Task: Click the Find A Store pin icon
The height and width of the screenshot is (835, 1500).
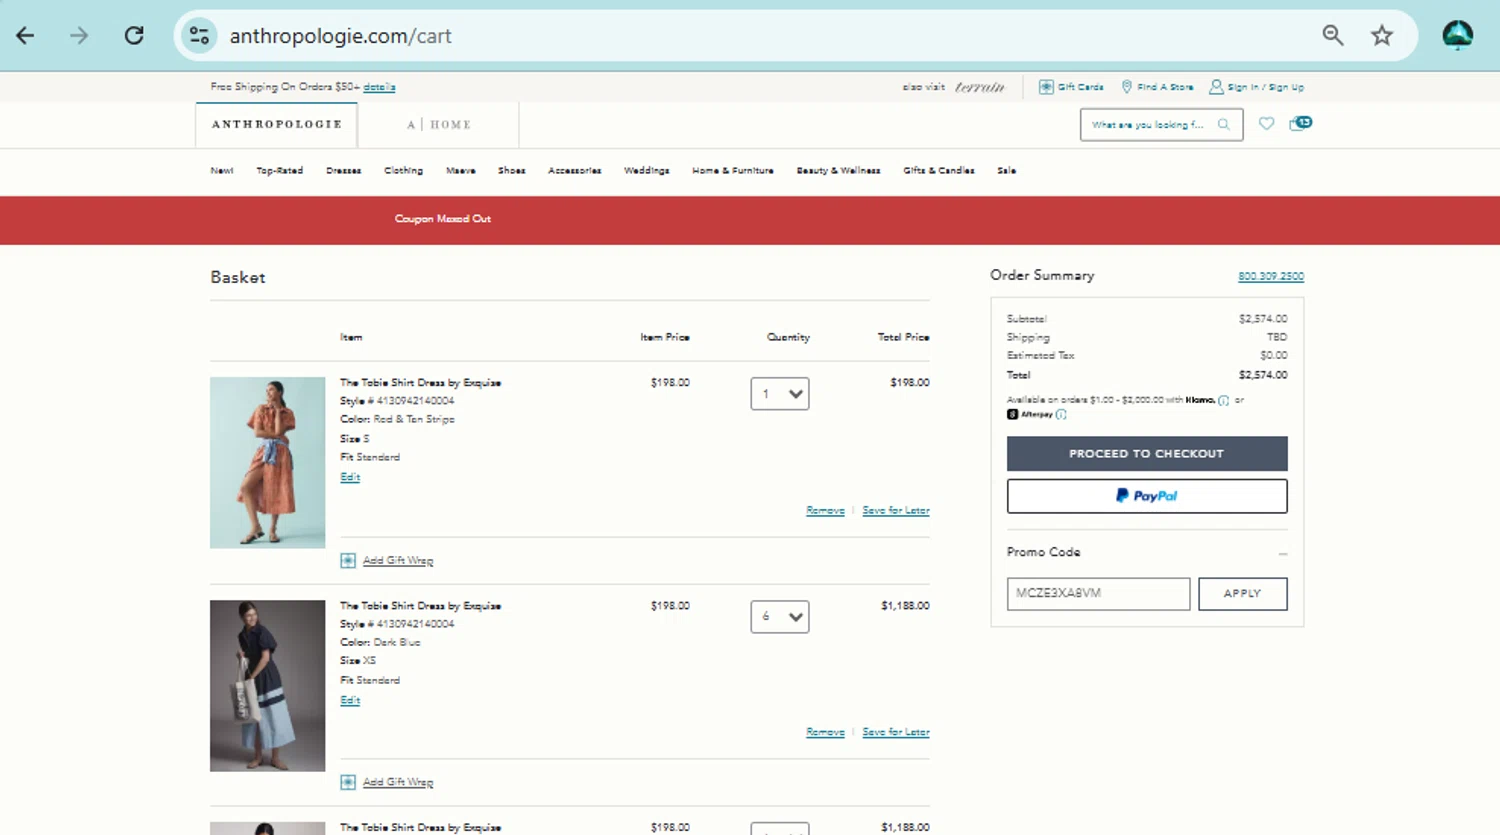Action: pyautogui.click(x=1127, y=87)
